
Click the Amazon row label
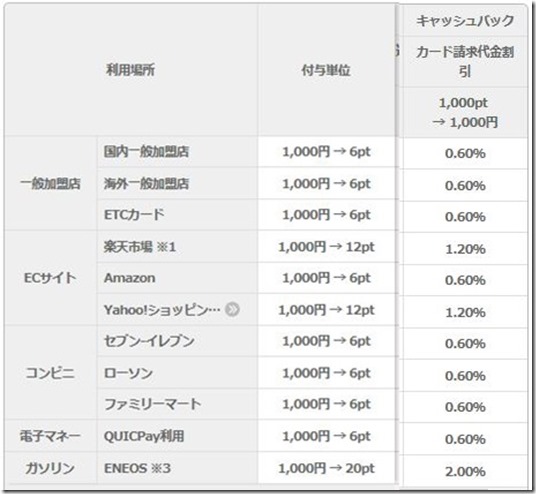click(129, 278)
